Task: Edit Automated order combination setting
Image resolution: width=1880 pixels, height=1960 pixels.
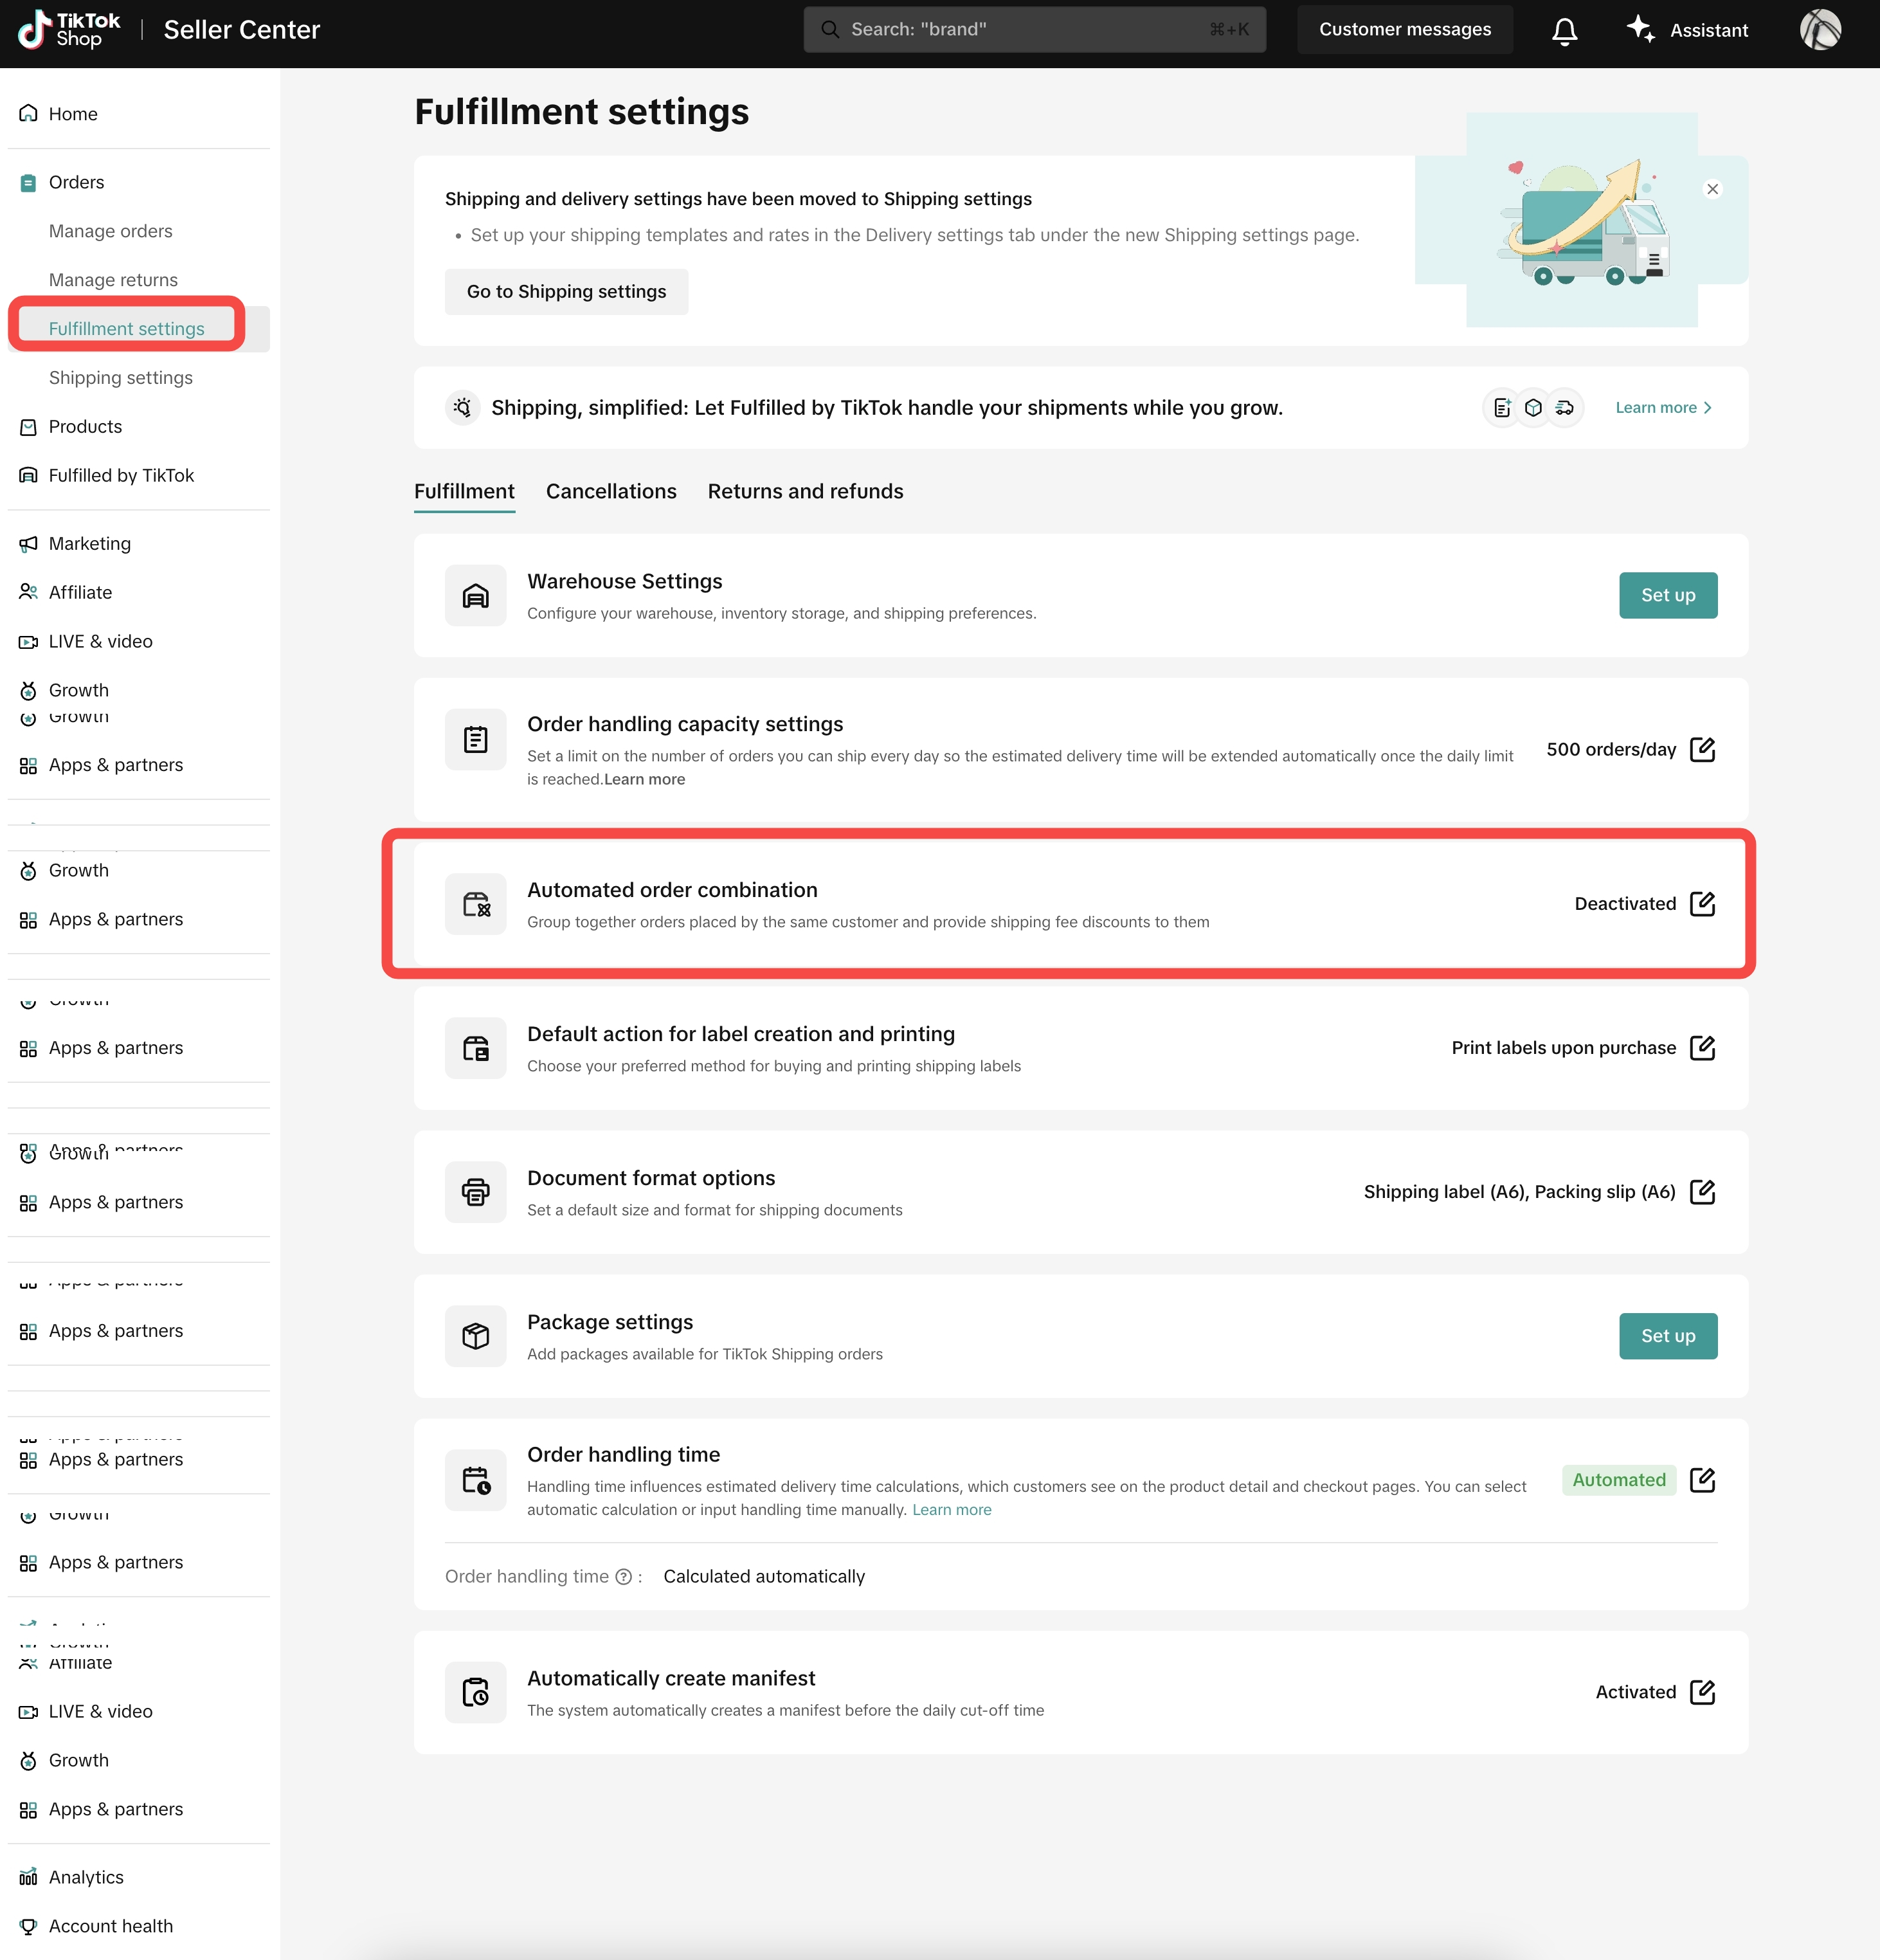Action: pyautogui.click(x=1702, y=904)
